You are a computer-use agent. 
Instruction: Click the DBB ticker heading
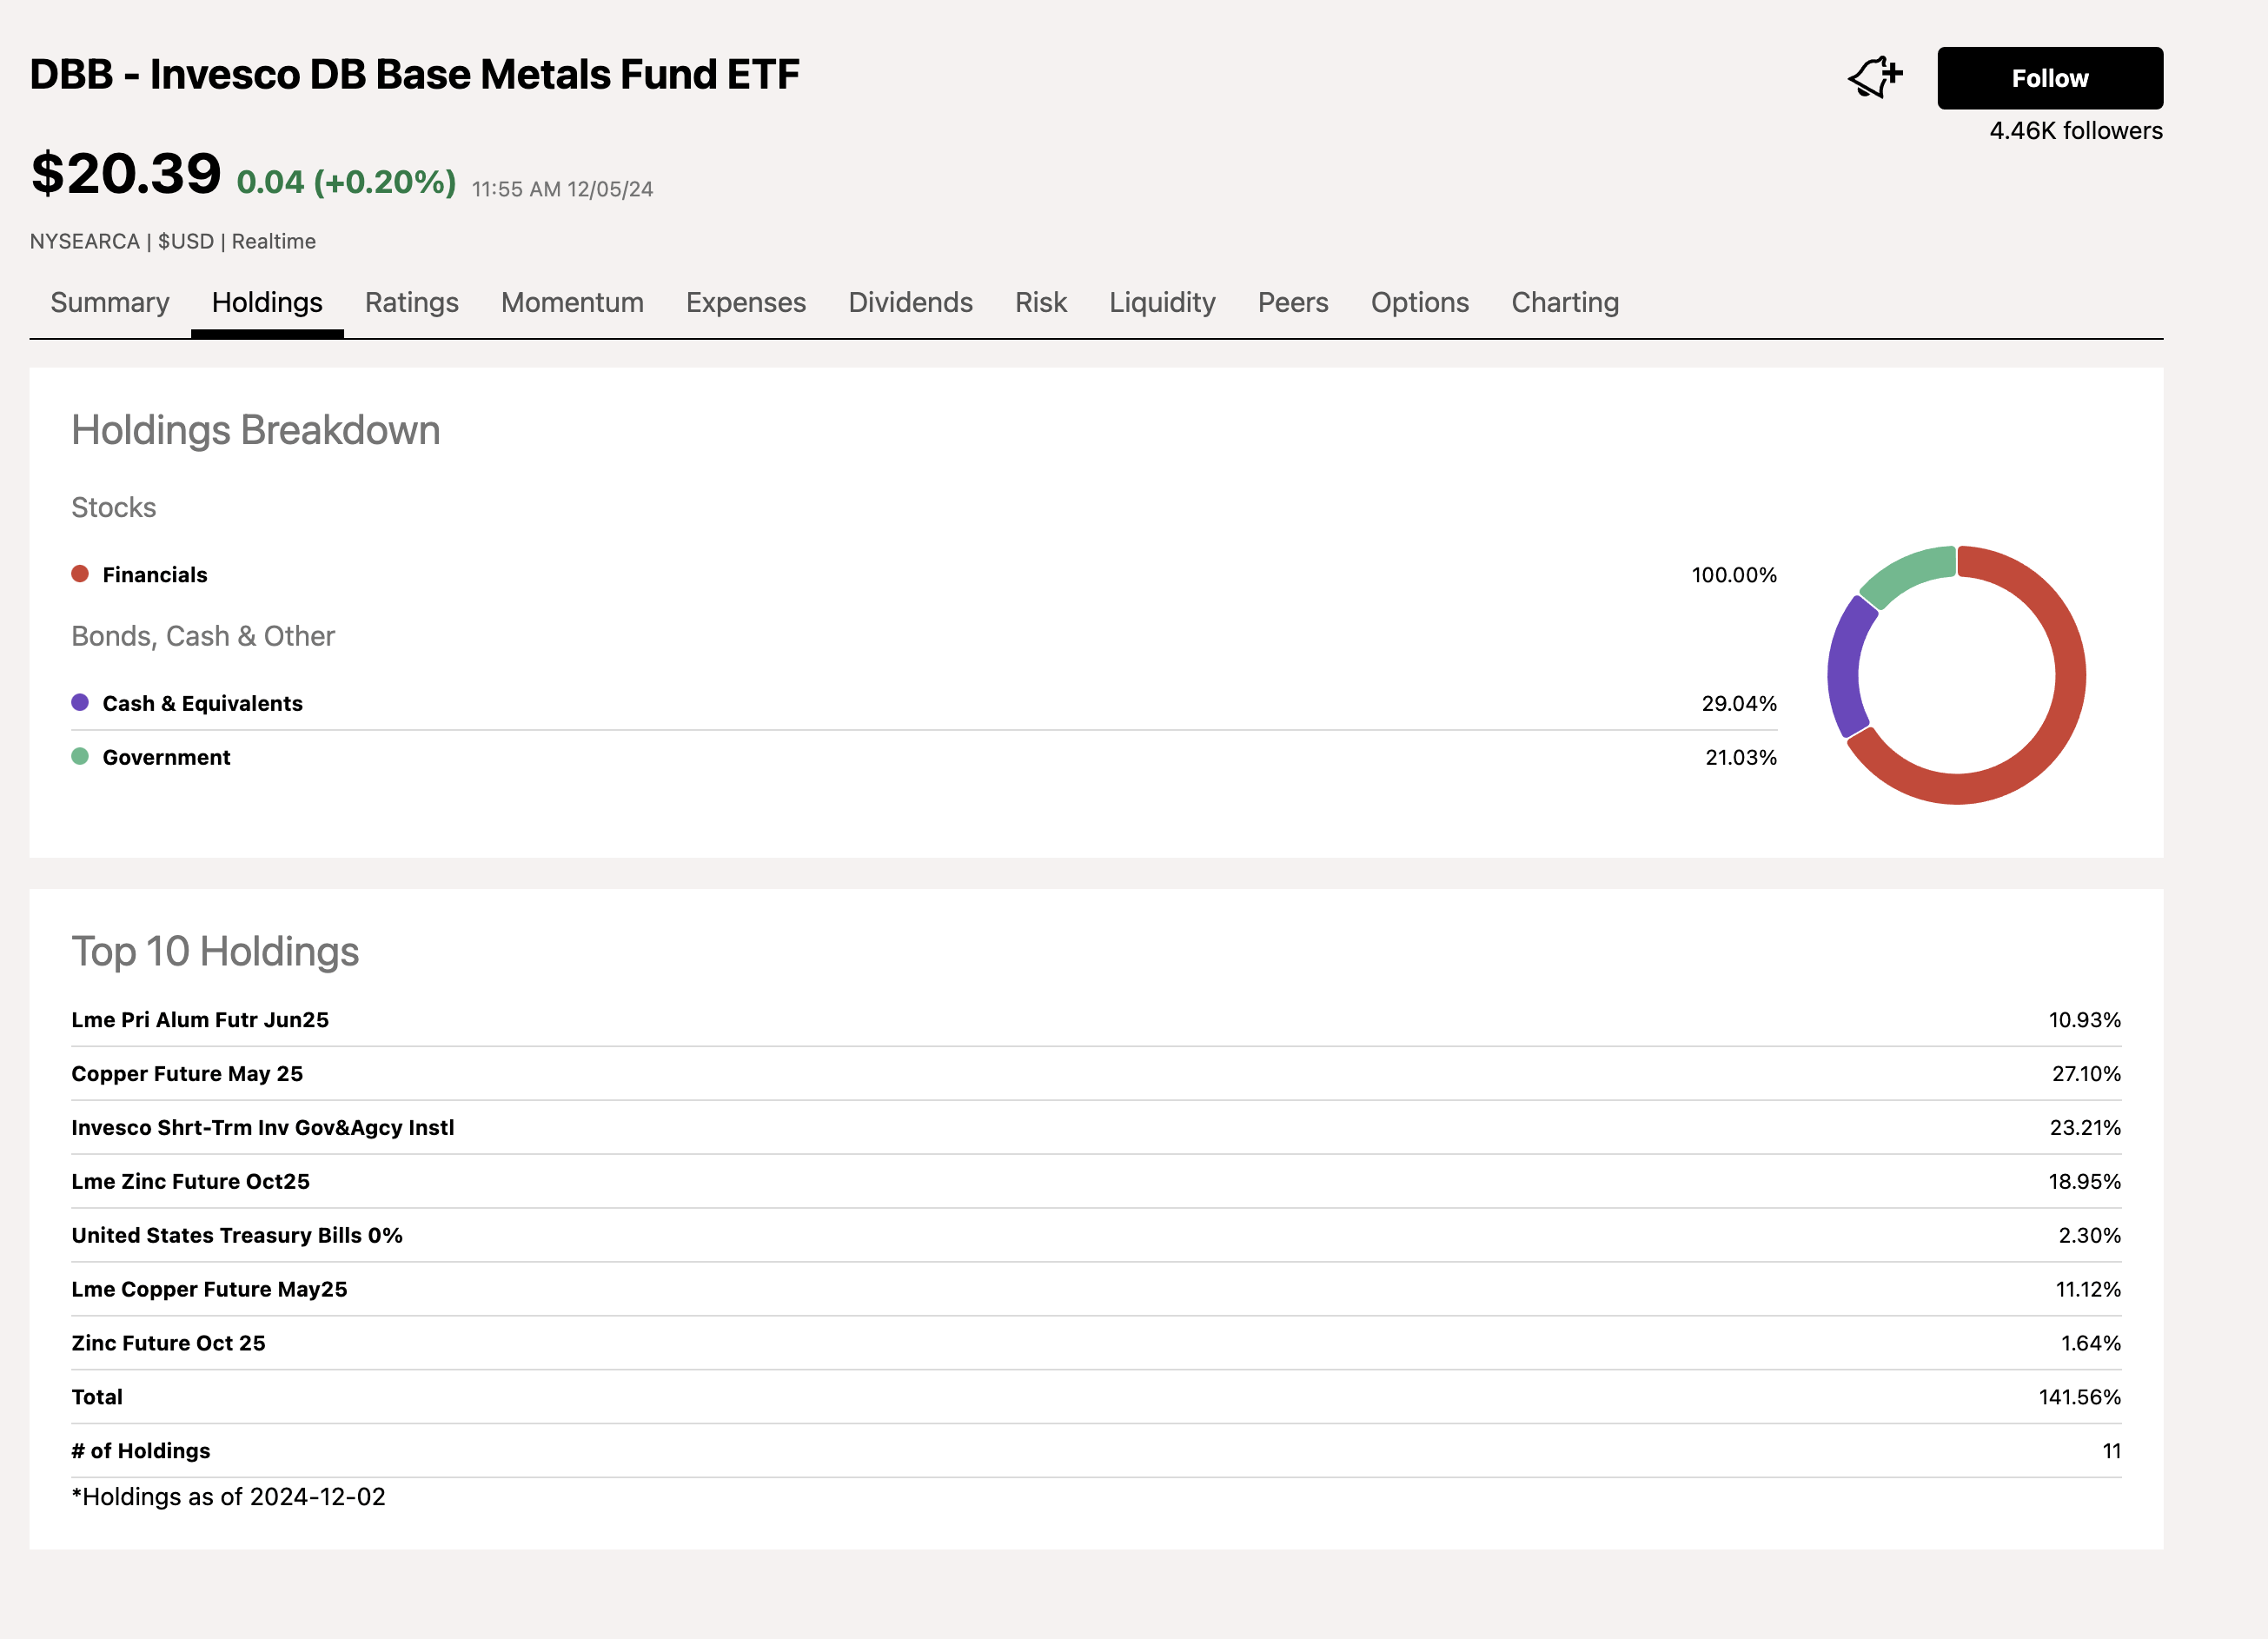click(x=413, y=73)
